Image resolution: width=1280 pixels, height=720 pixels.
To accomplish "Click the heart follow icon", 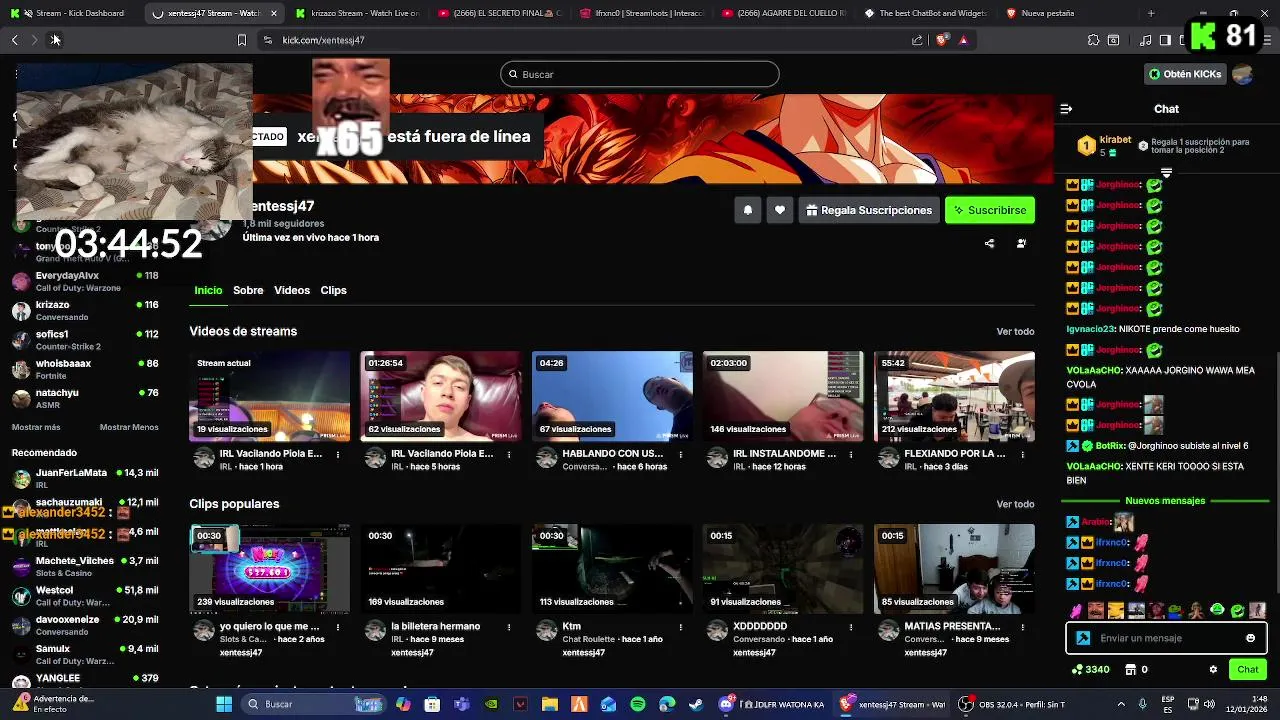I will 780,210.
